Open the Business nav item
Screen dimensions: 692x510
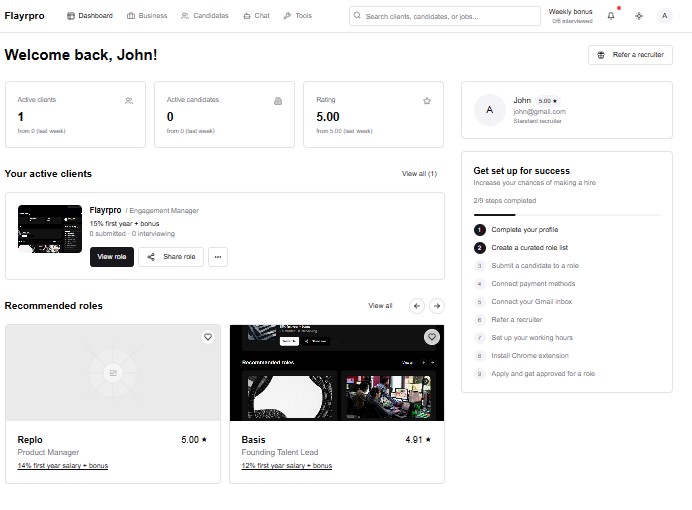tap(147, 15)
